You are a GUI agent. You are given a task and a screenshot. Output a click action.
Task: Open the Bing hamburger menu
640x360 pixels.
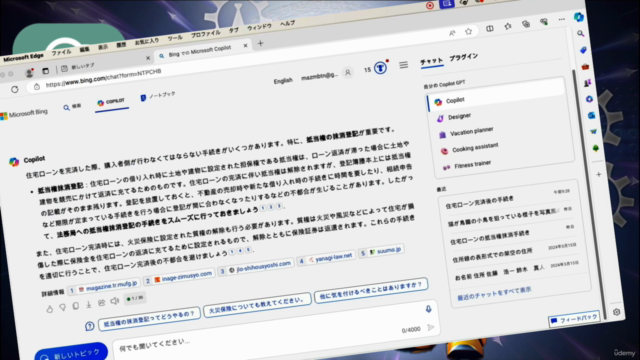[x=403, y=65]
